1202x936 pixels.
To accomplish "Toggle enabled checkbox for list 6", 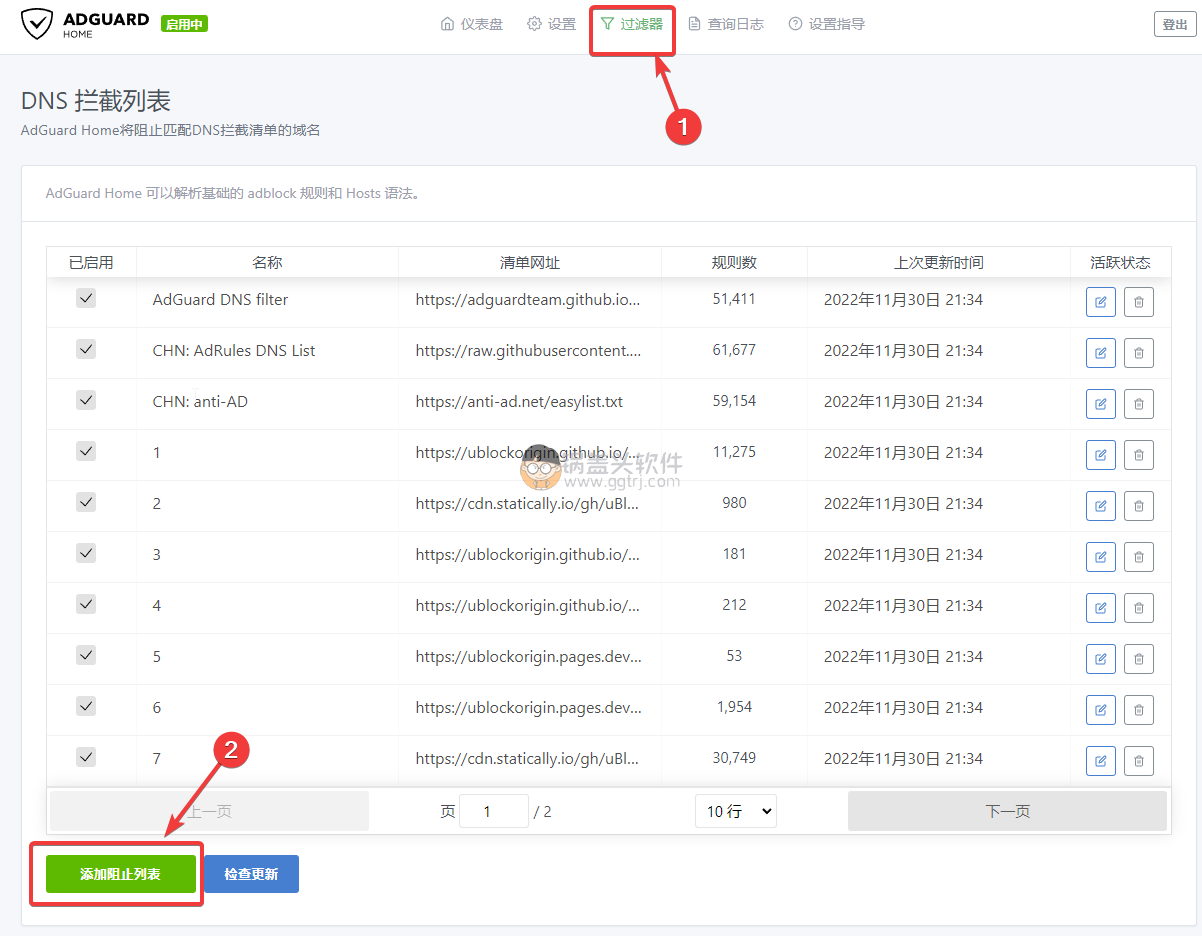I will pos(86,706).
